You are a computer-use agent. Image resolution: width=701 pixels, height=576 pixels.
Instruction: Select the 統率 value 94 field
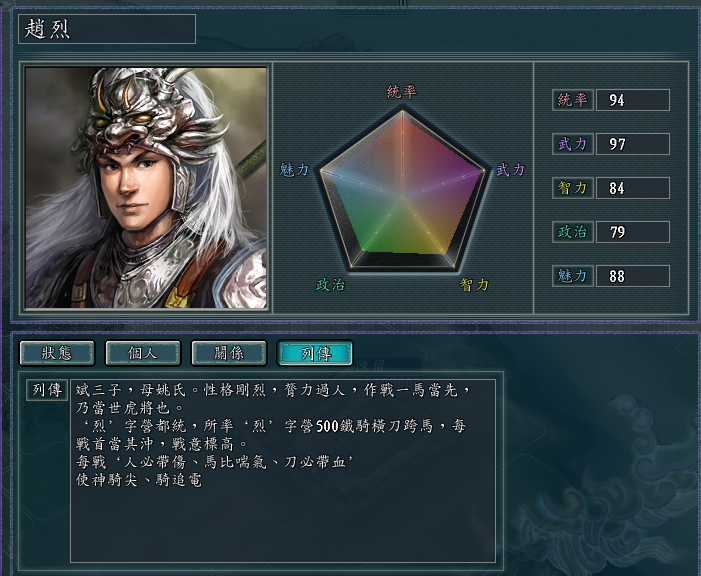click(632, 100)
